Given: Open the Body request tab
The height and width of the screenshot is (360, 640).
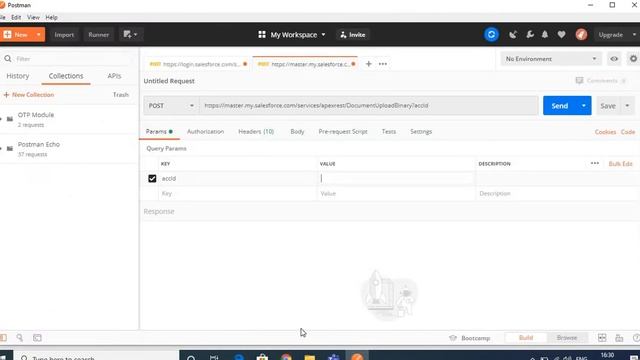Looking at the screenshot, I should (297, 131).
